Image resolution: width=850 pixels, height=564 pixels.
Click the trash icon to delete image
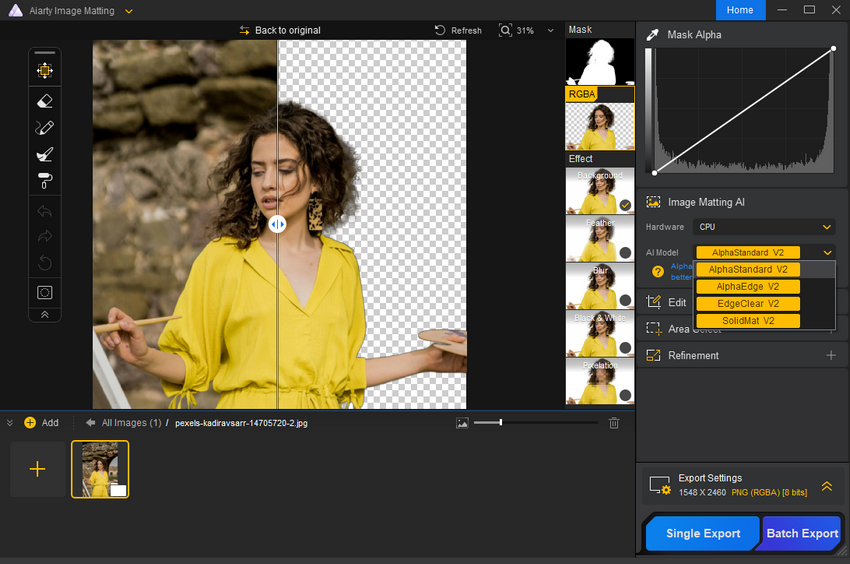[x=614, y=423]
